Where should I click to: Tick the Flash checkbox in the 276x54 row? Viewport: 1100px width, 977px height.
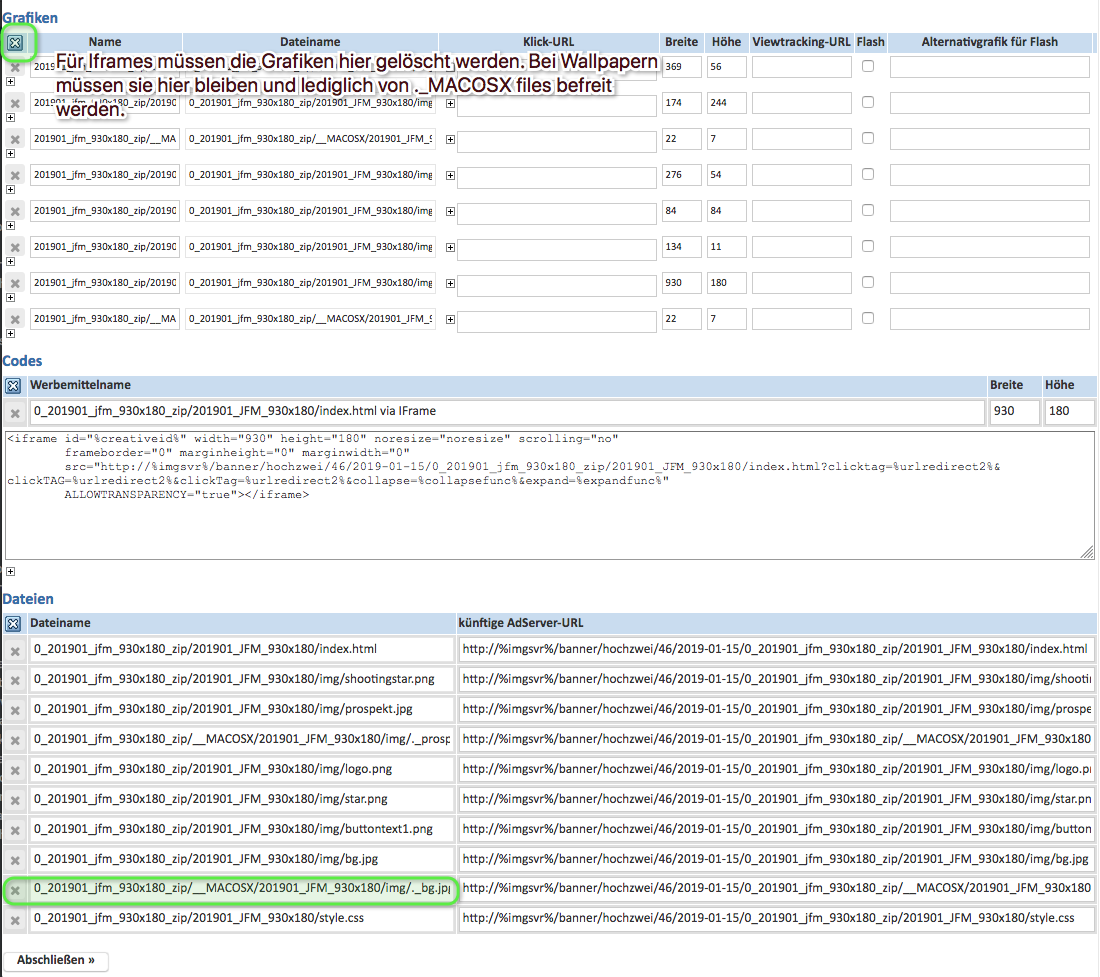coord(868,174)
